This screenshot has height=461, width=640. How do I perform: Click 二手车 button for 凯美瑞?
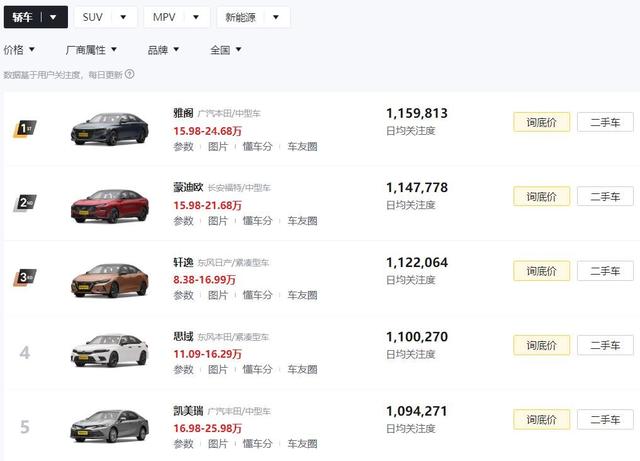pos(605,419)
